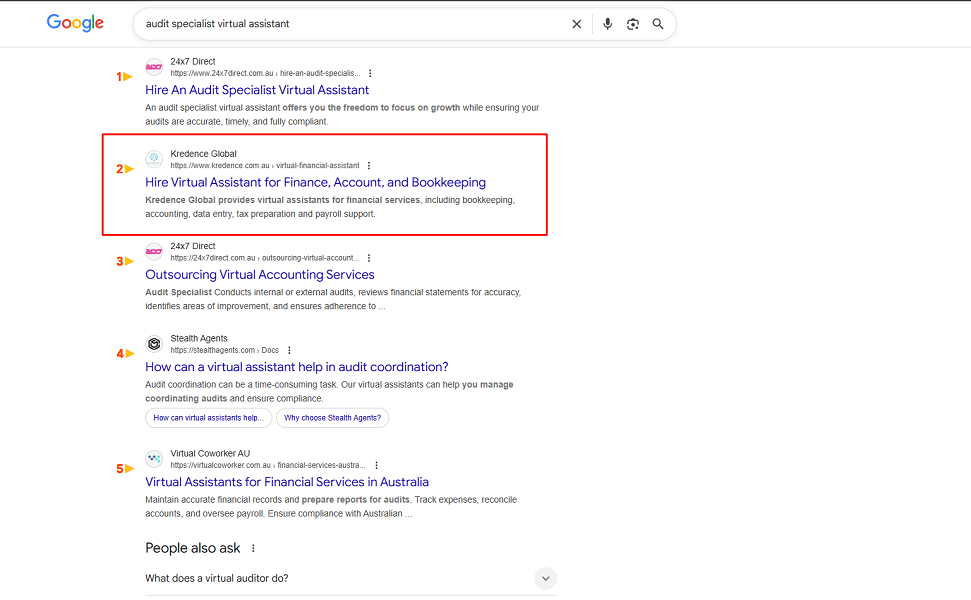971x600 pixels.
Task: Open three-dot menu for Kredence Global result
Action: pyautogui.click(x=369, y=166)
